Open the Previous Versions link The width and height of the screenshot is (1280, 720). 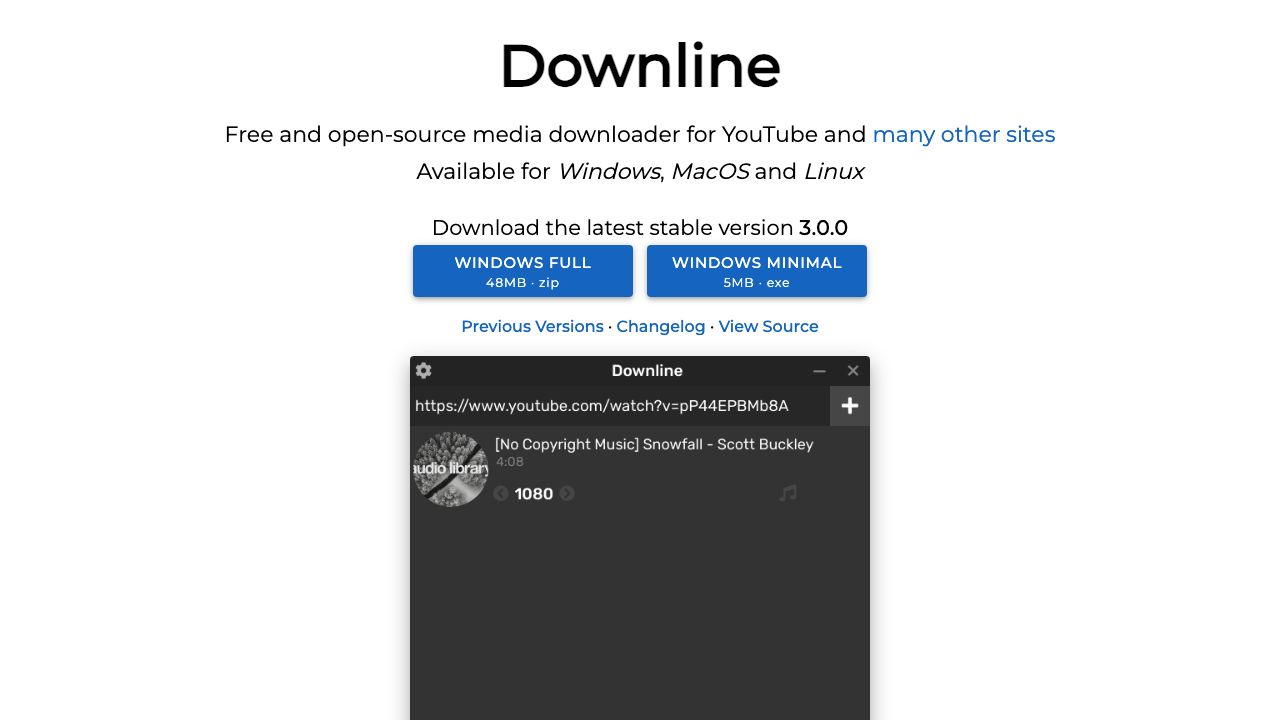532,326
